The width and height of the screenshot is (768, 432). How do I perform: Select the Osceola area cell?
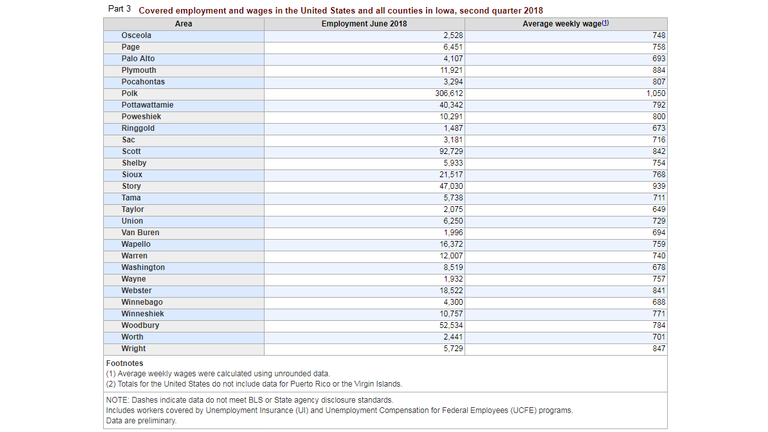point(137,35)
